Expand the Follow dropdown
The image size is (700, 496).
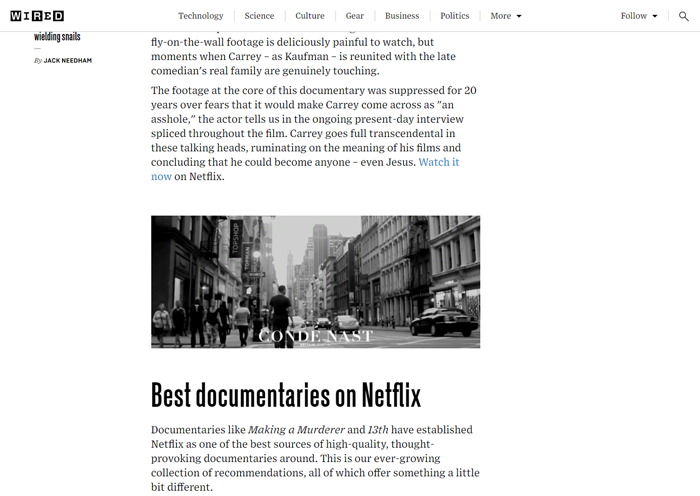(639, 16)
